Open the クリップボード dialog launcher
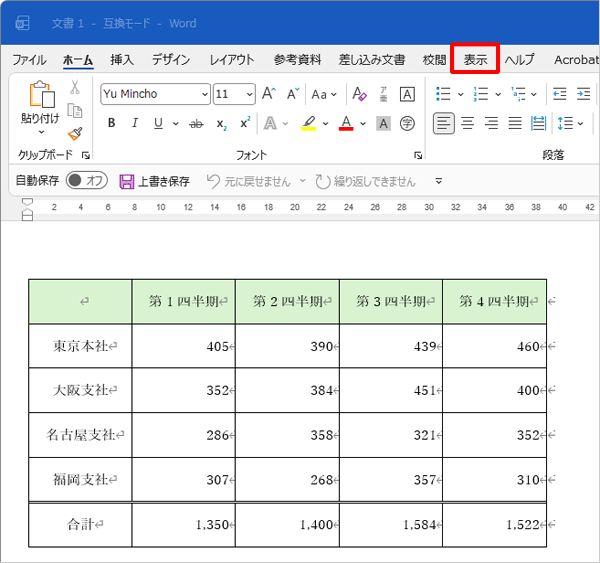 86,155
